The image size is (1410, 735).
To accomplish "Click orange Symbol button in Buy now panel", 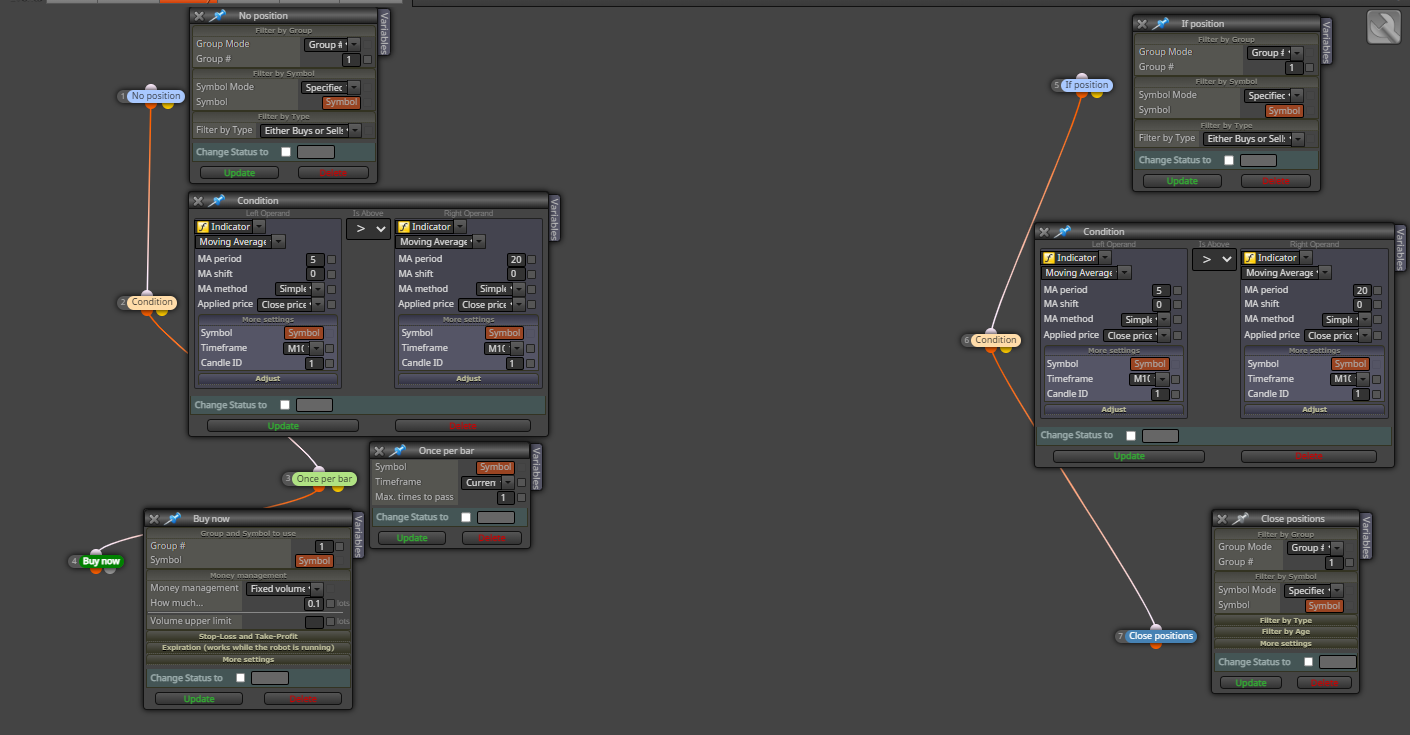I will coord(314,561).
